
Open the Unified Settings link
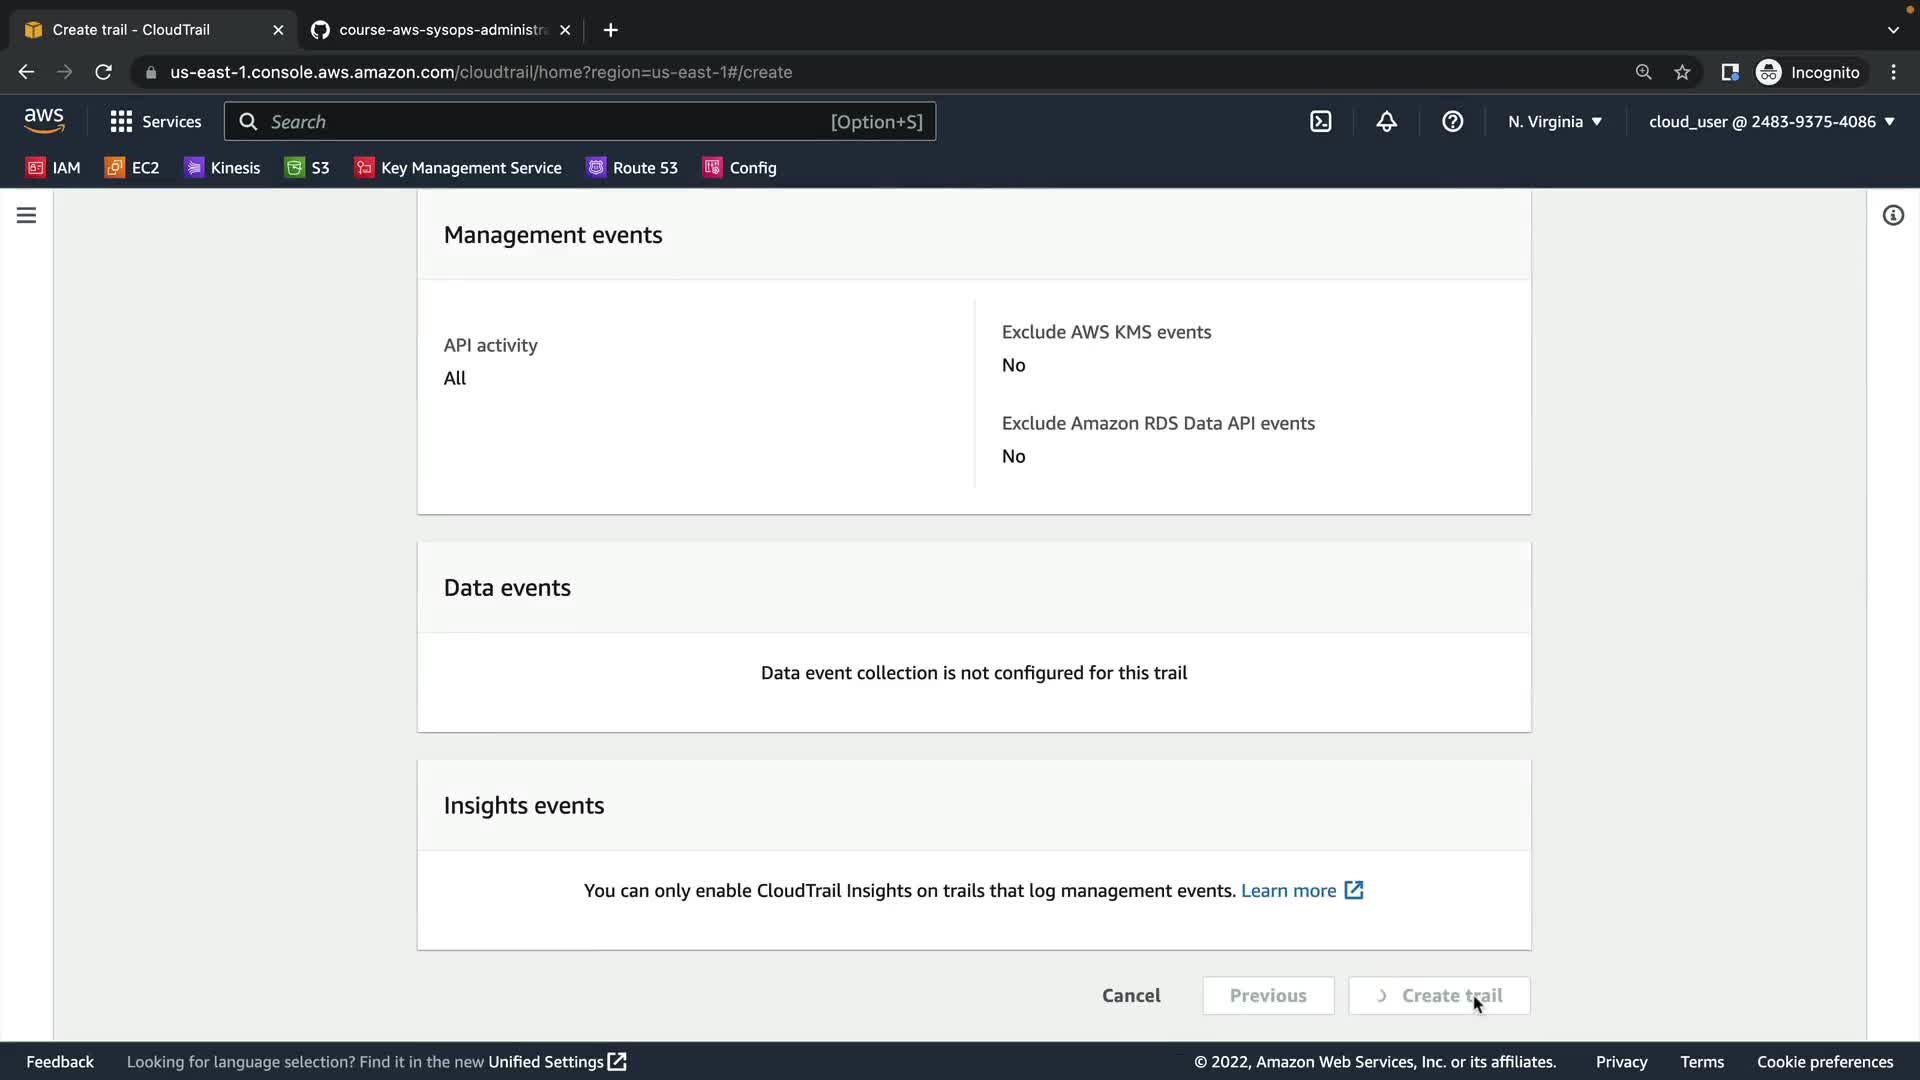556,1061
